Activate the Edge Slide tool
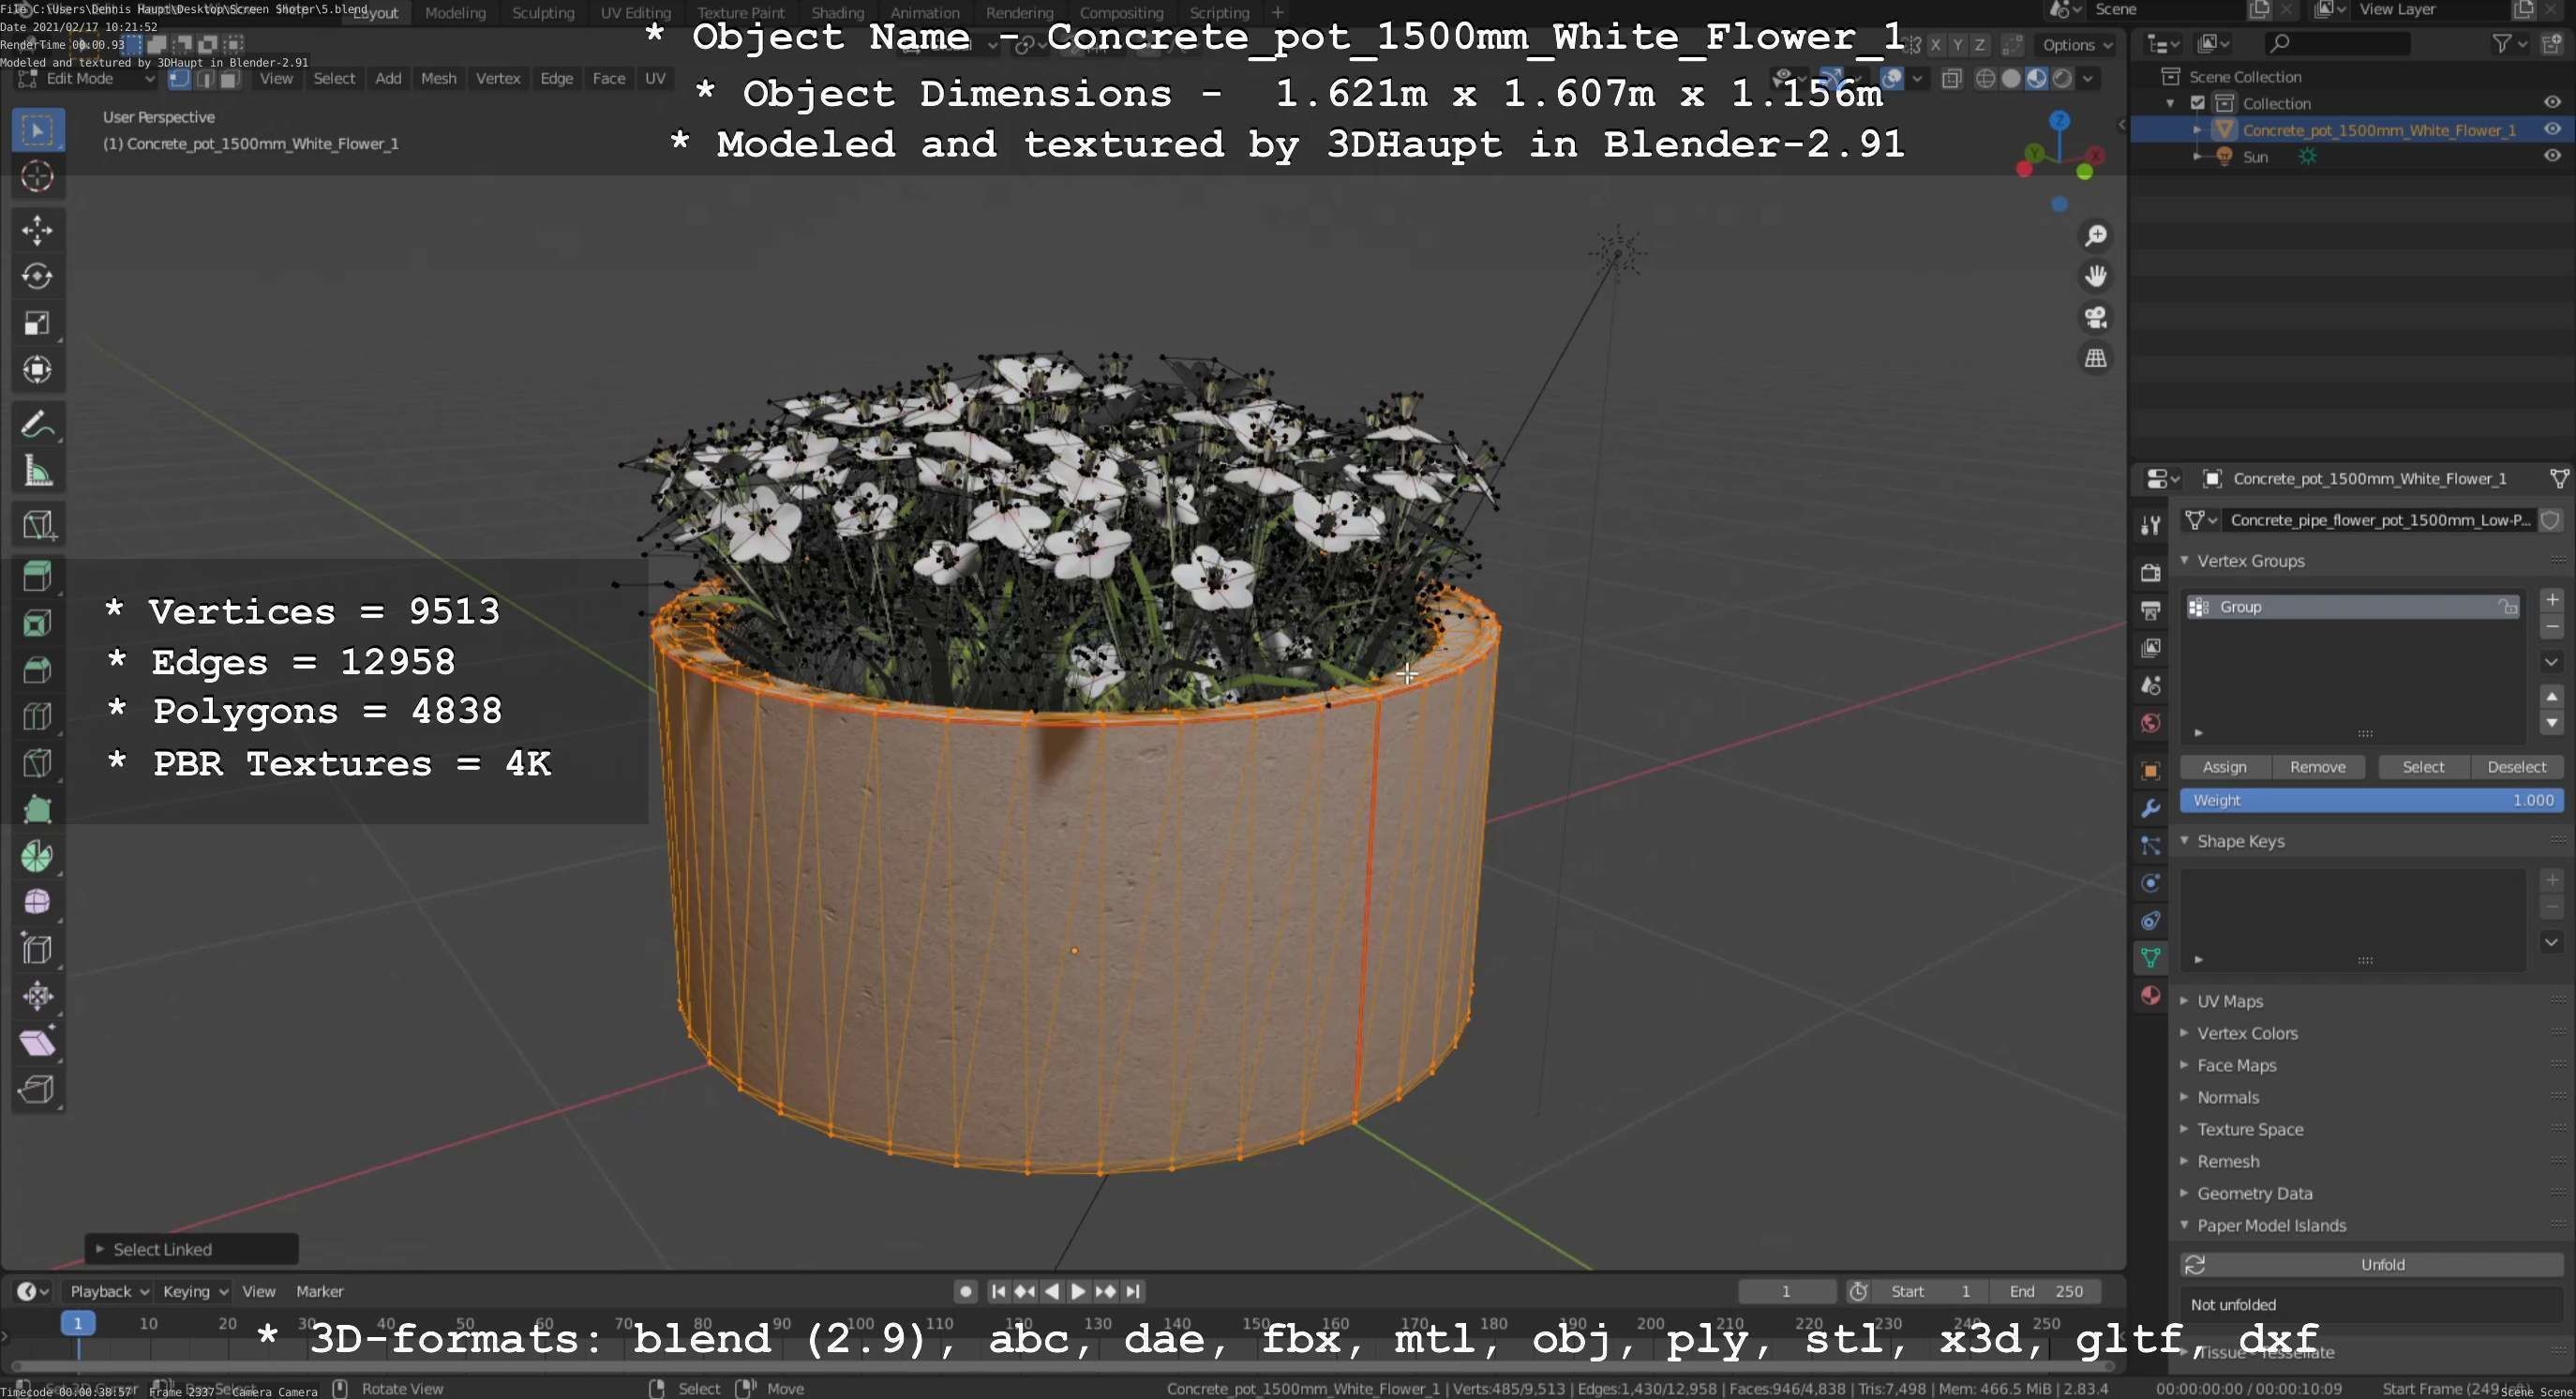 (38, 949)
